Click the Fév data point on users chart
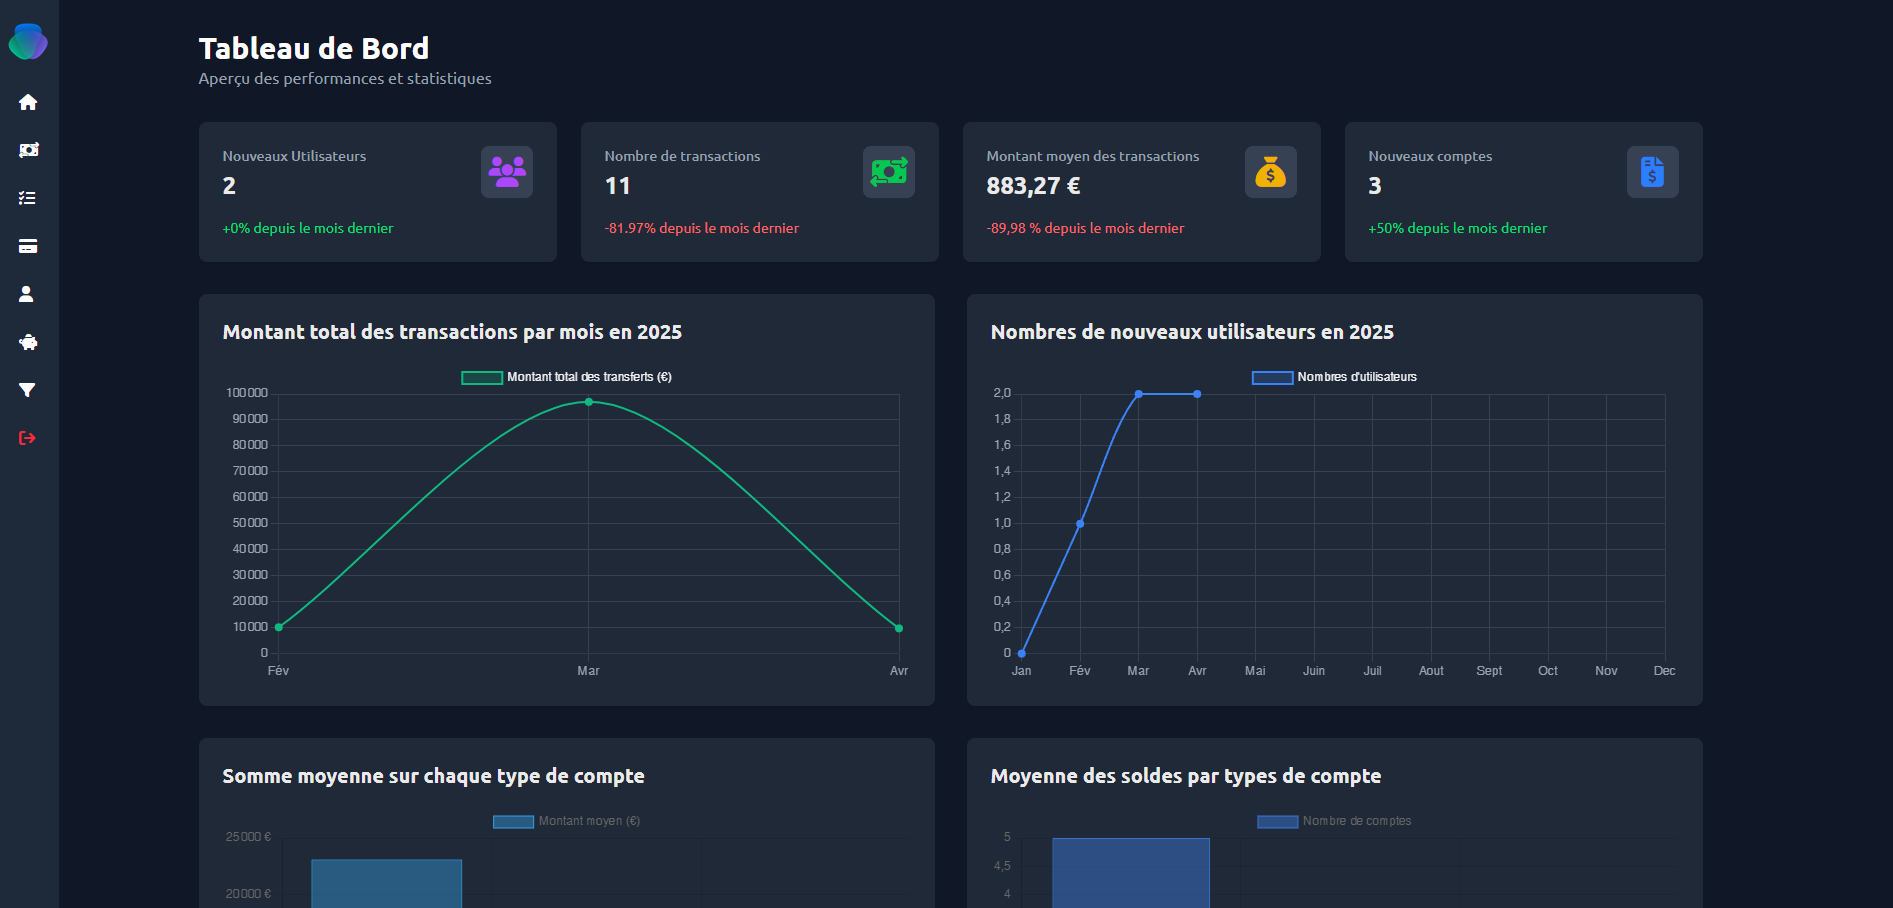Viewport: 1893px width, 908px height. [1080, 524]
